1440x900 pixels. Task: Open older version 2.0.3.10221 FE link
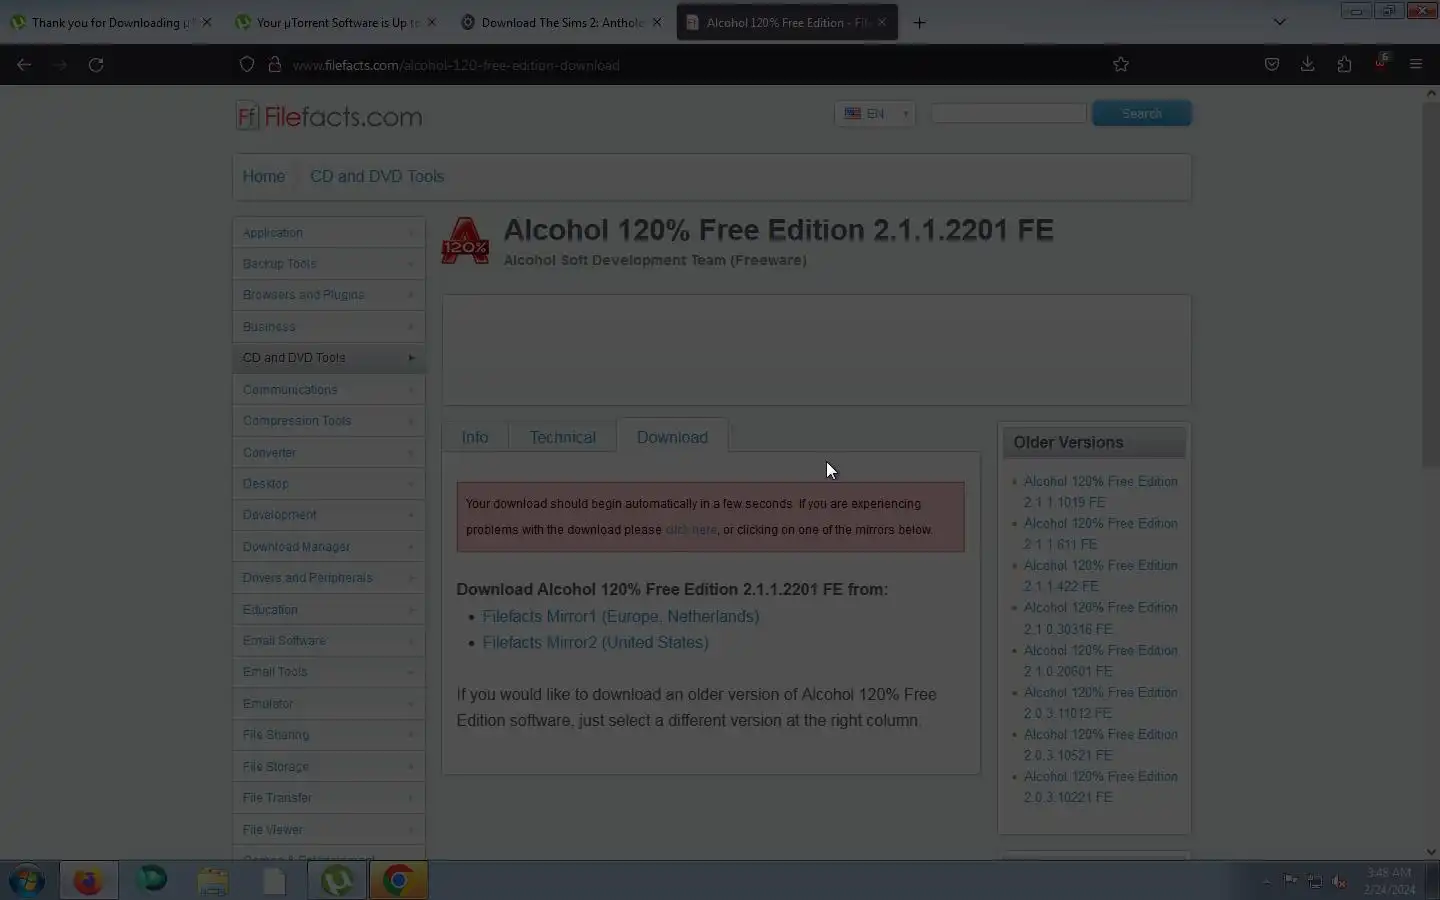pos(1100,787)
